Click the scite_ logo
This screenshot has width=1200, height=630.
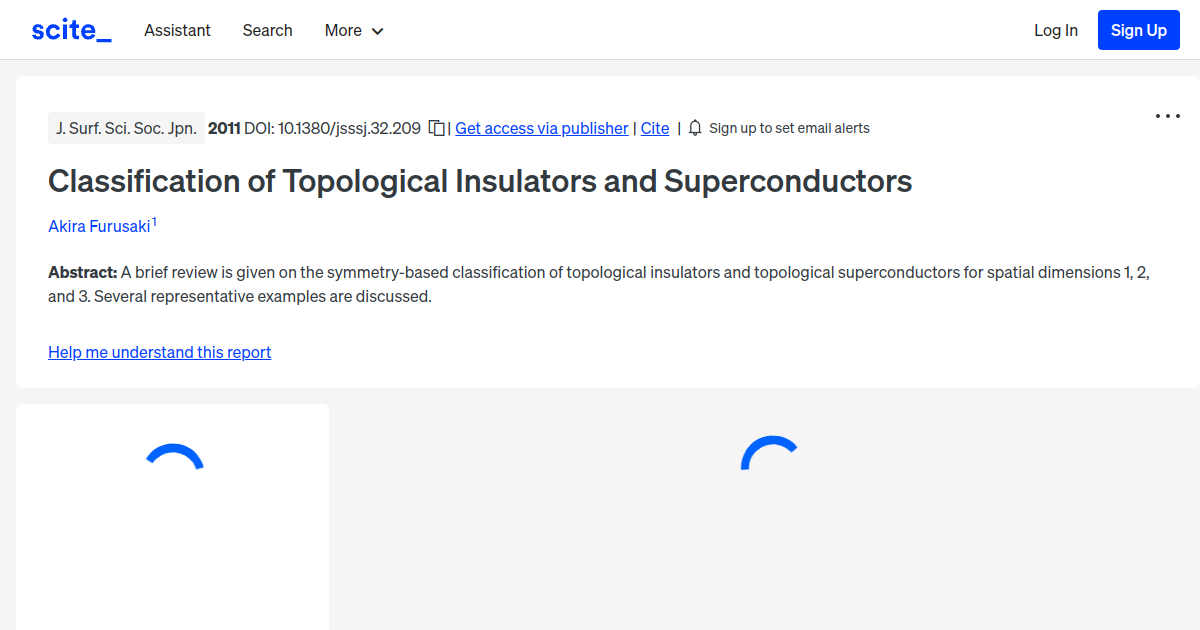[70, 29]
